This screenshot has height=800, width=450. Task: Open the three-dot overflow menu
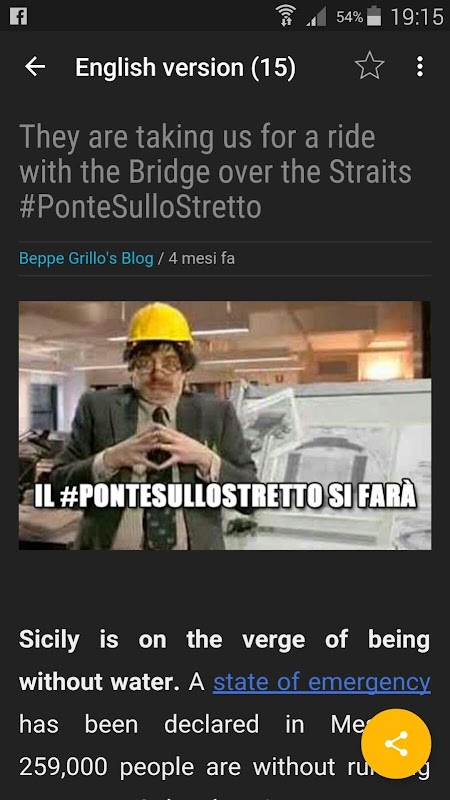pos(419,66)
